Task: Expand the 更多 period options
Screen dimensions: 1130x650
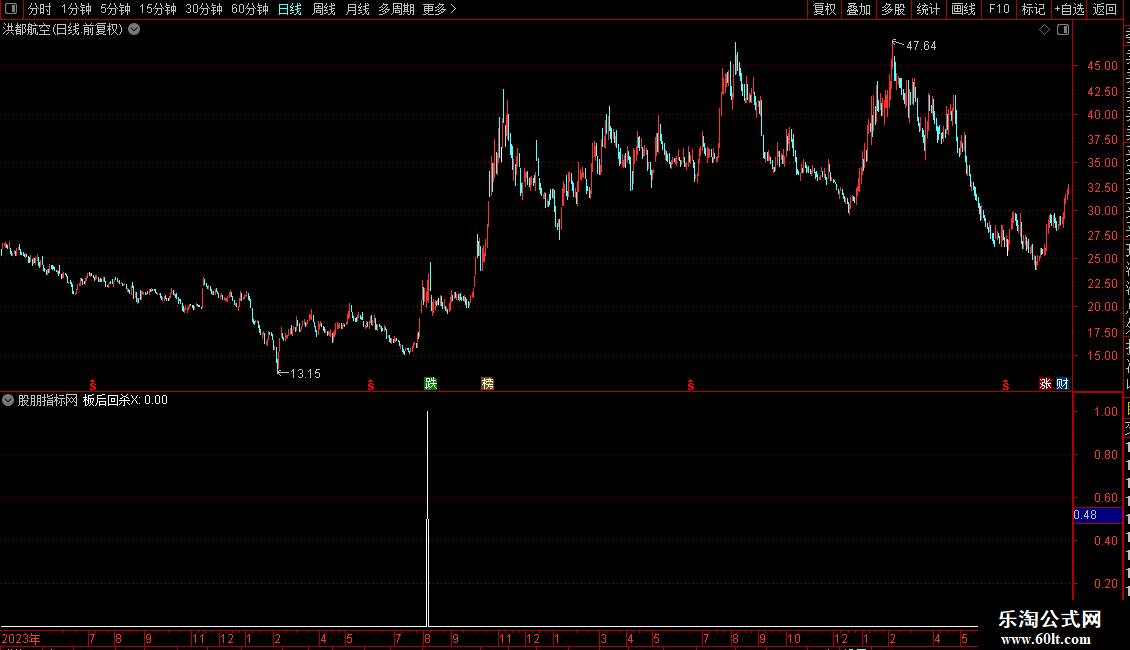Action: point(440,9)
